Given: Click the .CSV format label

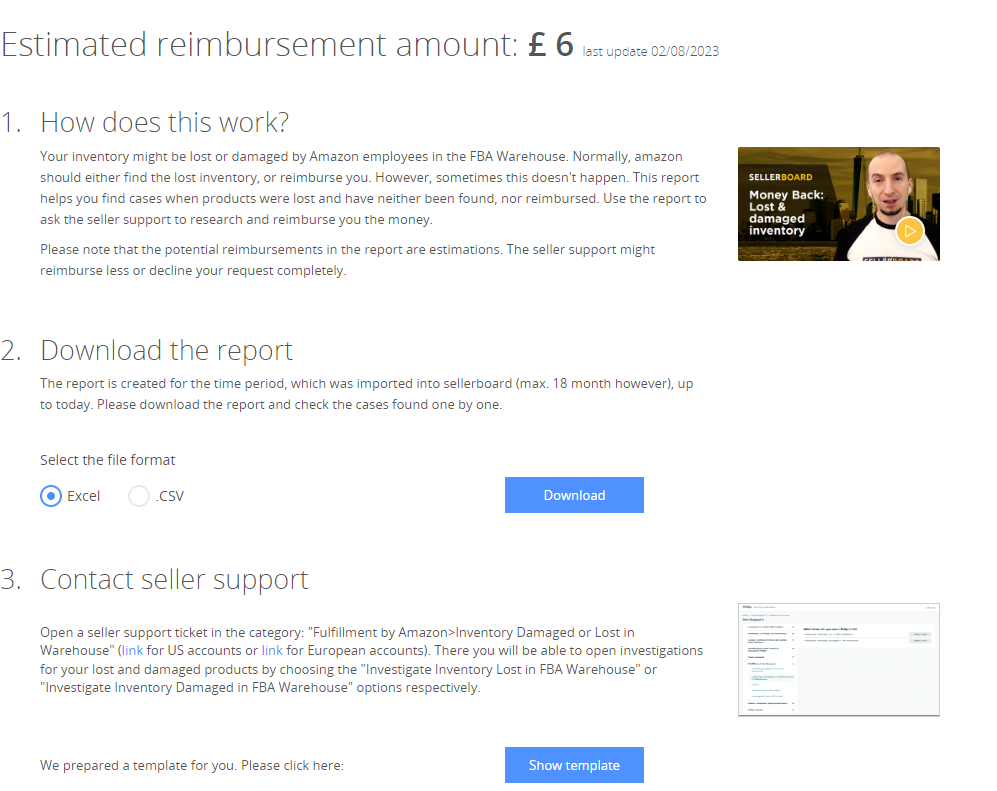Looking at the screenshot, I should tap(170, 496).
